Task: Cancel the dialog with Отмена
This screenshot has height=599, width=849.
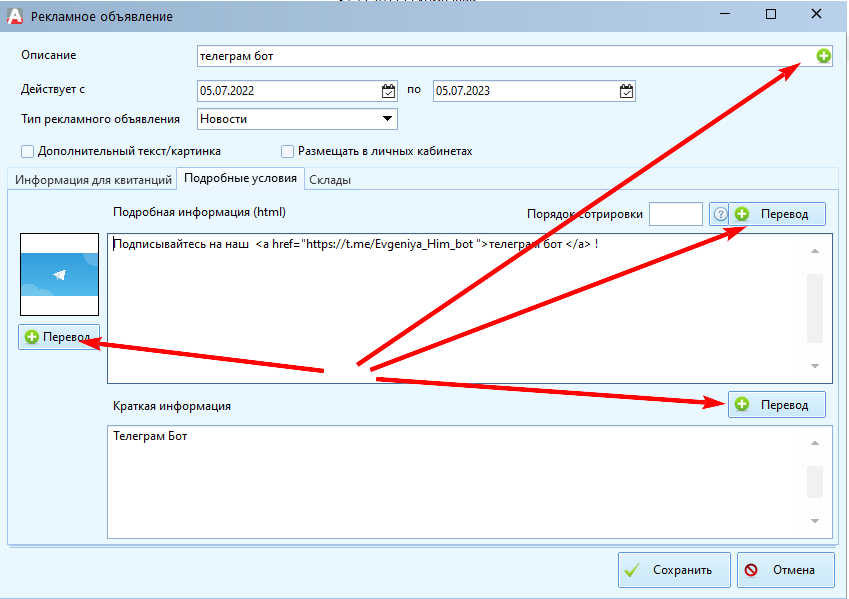Action: [x=786, y=570]
